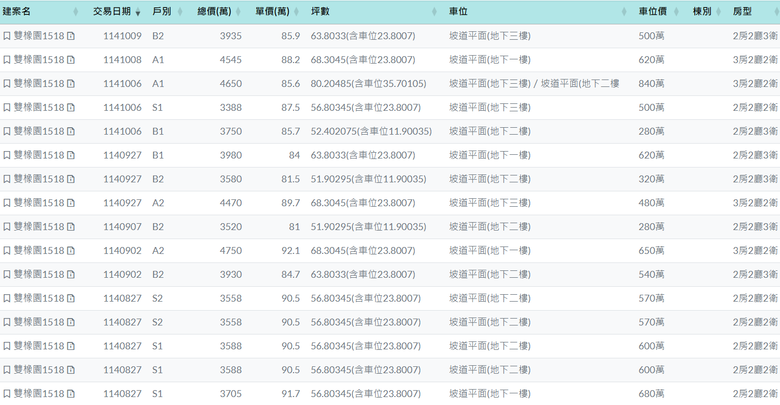Open 雙橡園1518 link in the 3705 price row
The width and height of the screenshot is (780, 405).
(39, 394)
